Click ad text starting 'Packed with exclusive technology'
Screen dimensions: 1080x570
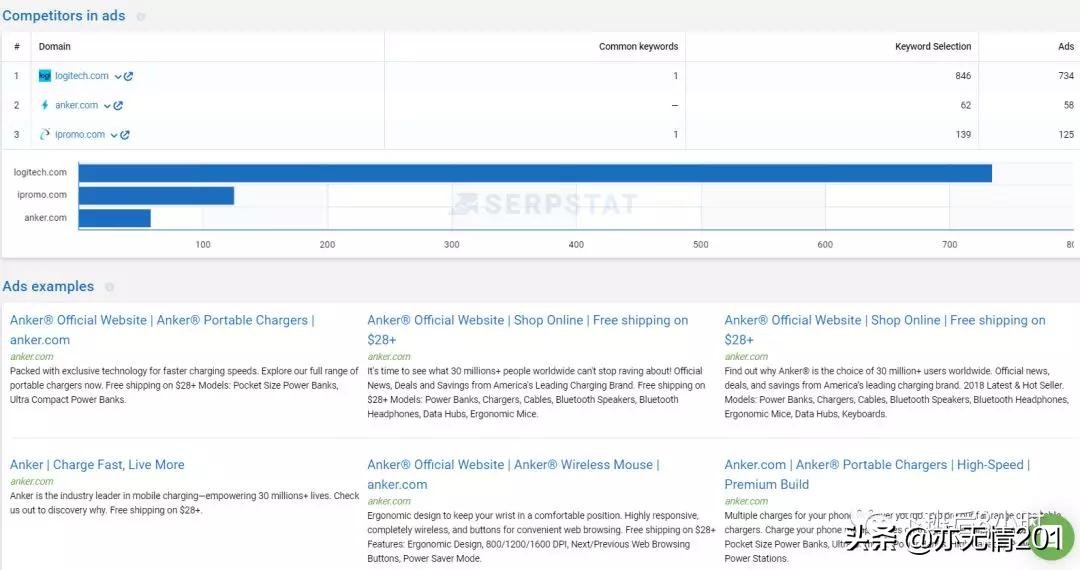point(184,385)
